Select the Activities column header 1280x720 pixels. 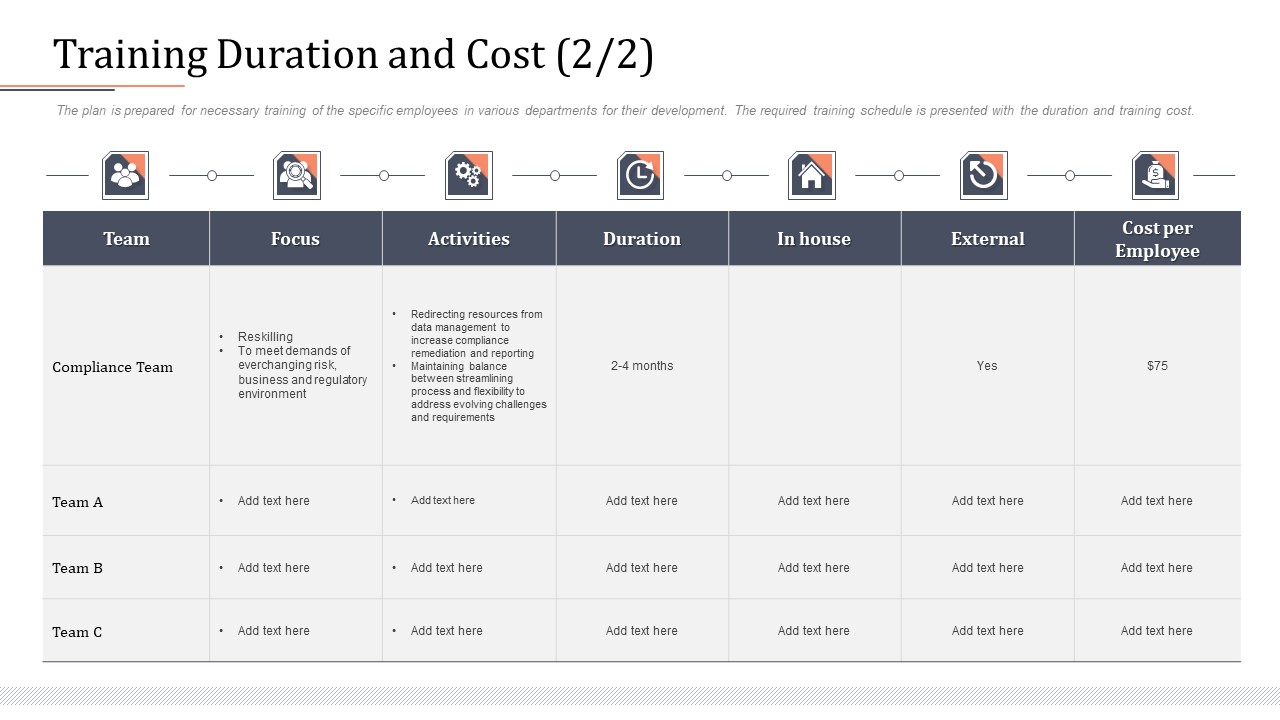[469, 239]
